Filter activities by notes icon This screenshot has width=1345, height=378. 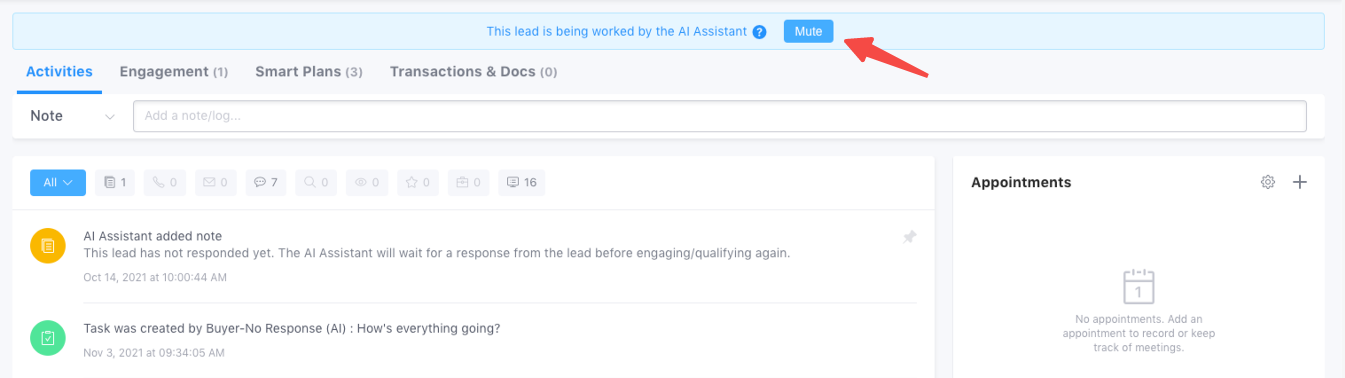pyautogui.click(x=115, y=183)
